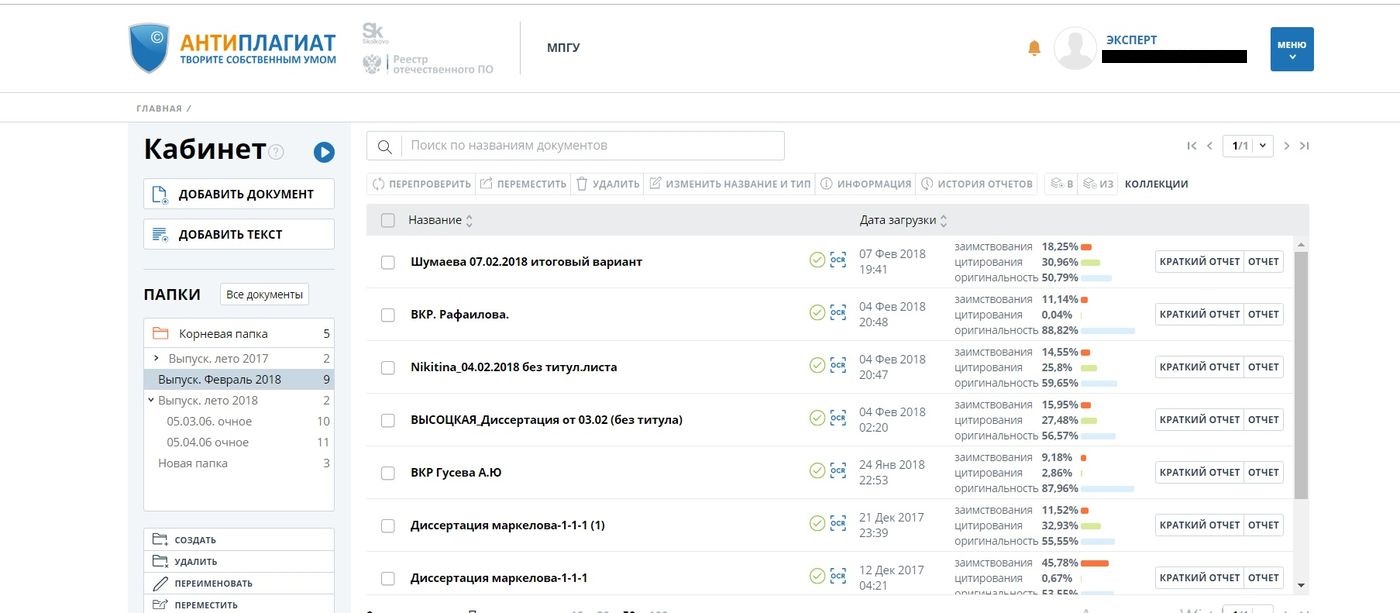Click the help question mark near Кабинет
This screenshot has height=613, width=1400.
click(x=277, y=152)
